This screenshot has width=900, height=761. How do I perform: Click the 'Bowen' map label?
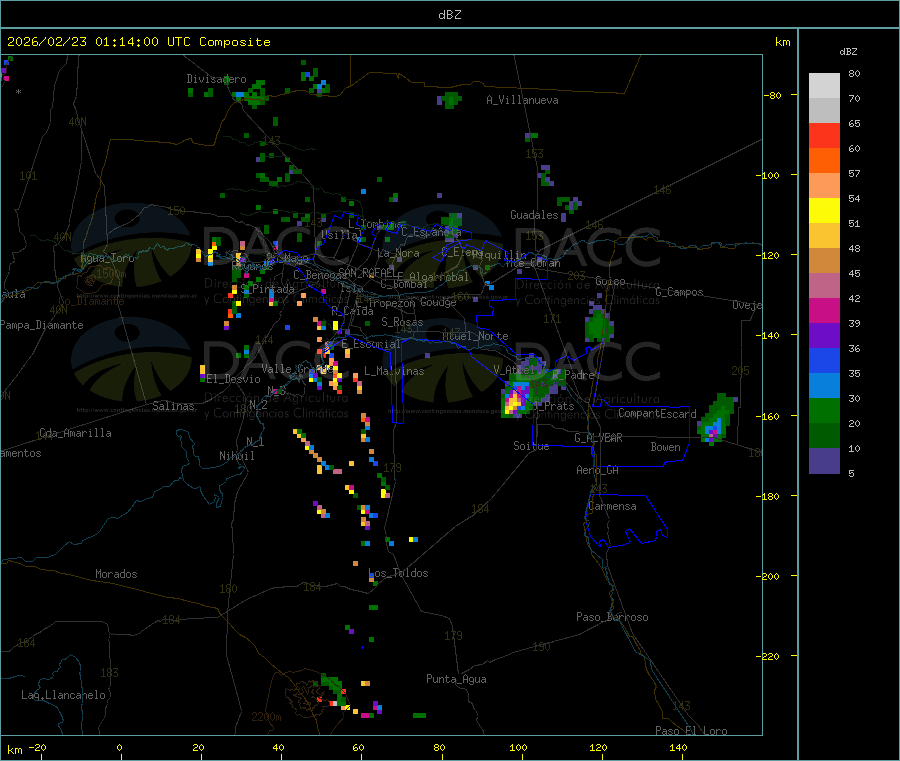click(666, 446)
